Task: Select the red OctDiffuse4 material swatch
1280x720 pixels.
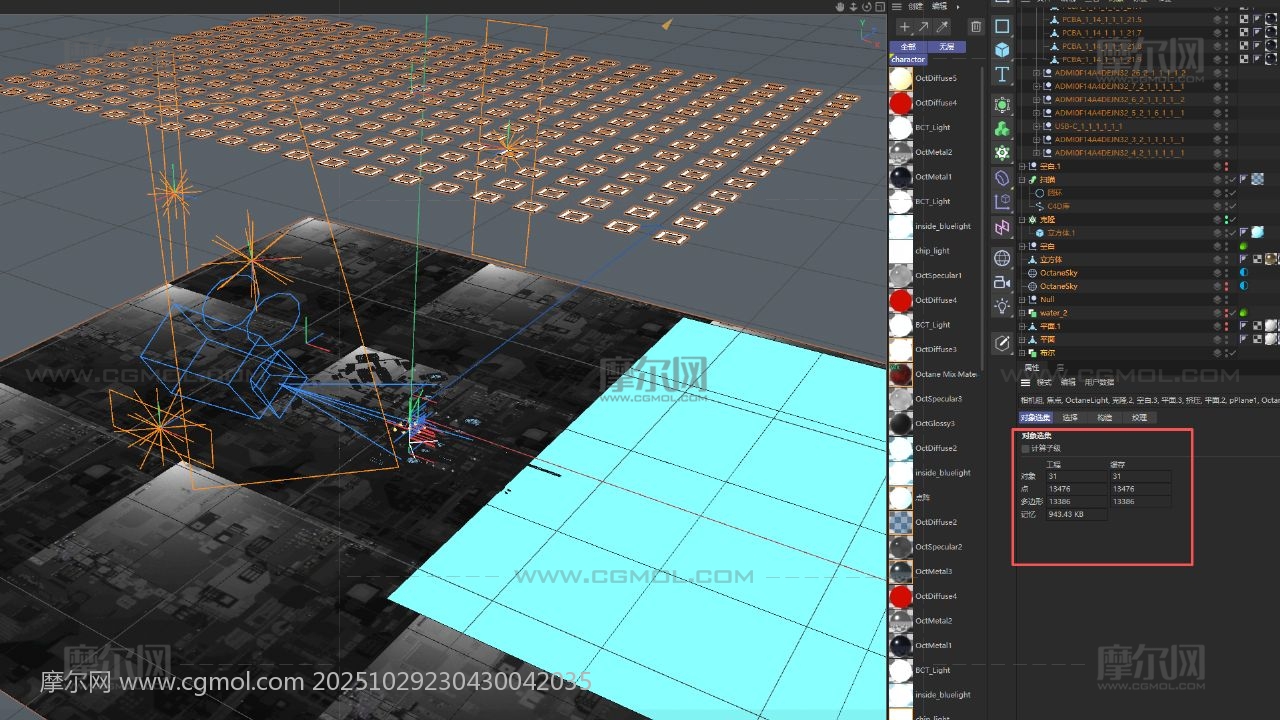Action: click(x=901, y=103)
